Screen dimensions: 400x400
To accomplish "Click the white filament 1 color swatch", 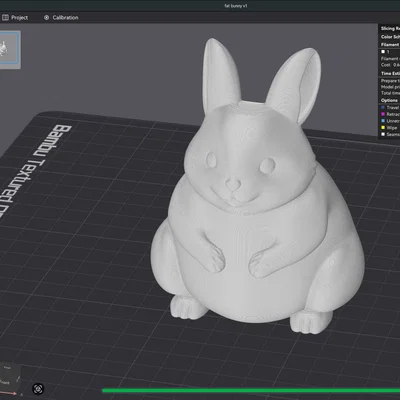I will tap(383, 52).
